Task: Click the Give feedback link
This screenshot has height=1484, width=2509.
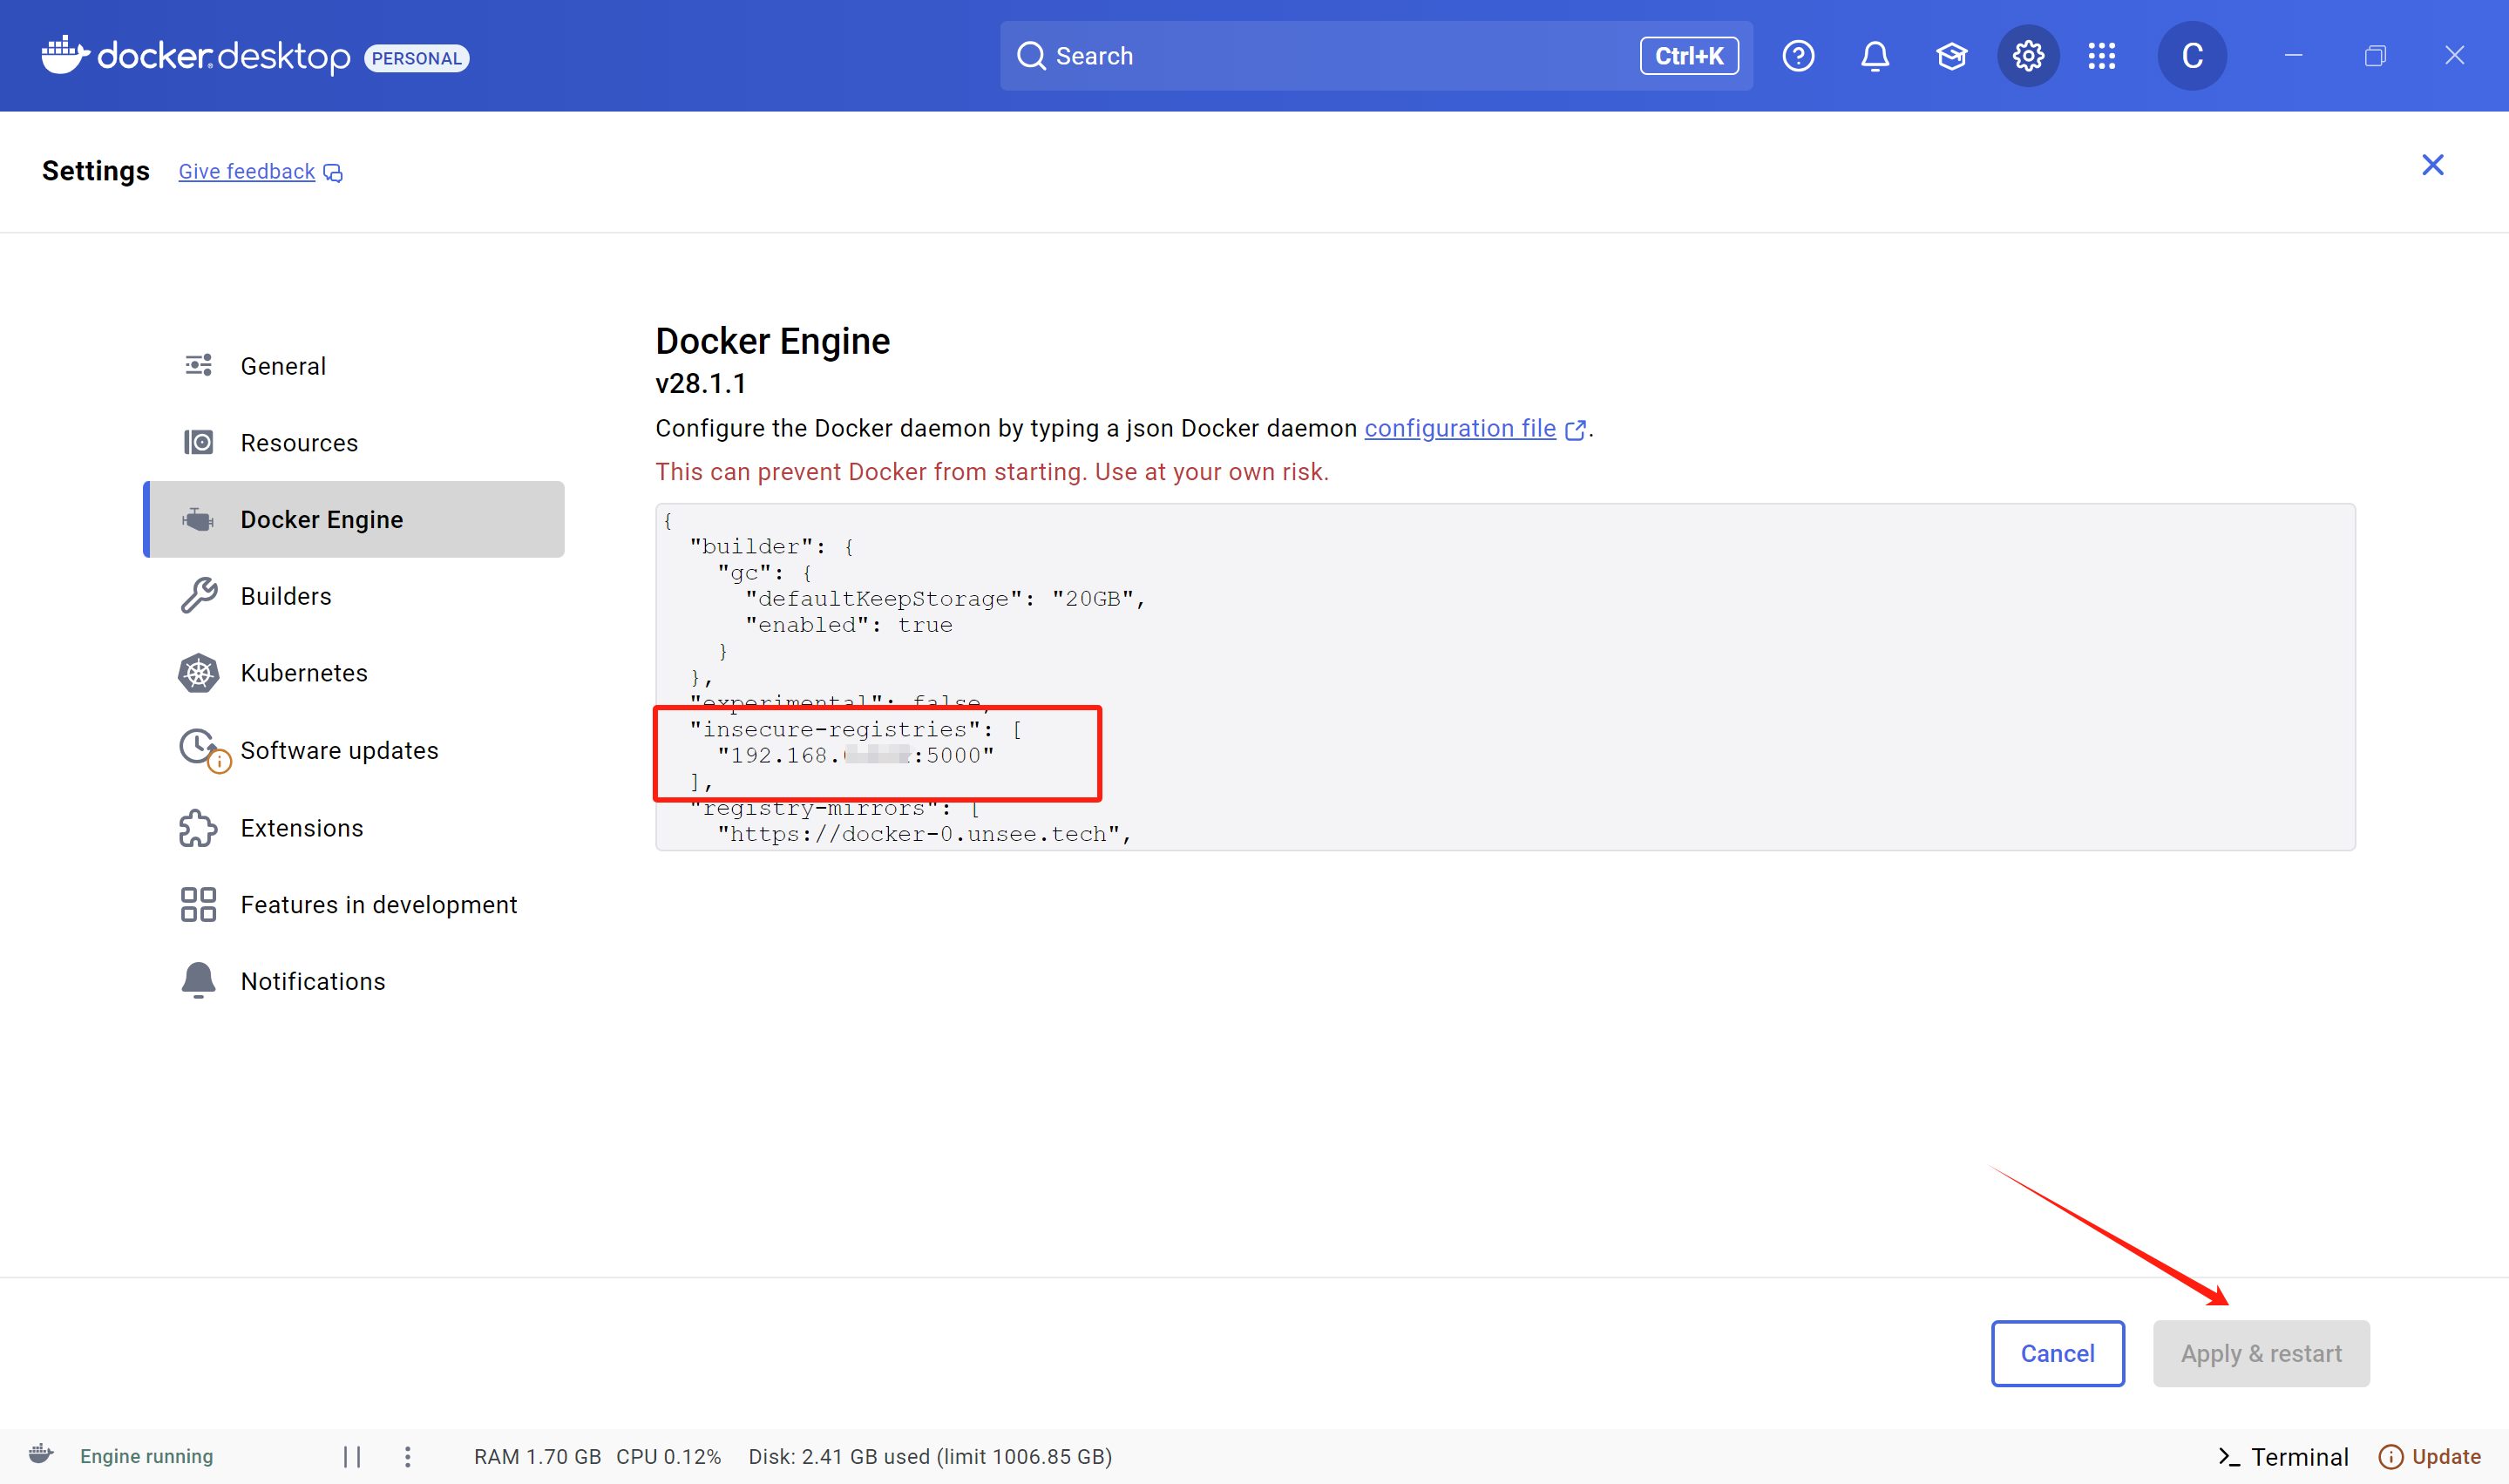Action: 247,172
